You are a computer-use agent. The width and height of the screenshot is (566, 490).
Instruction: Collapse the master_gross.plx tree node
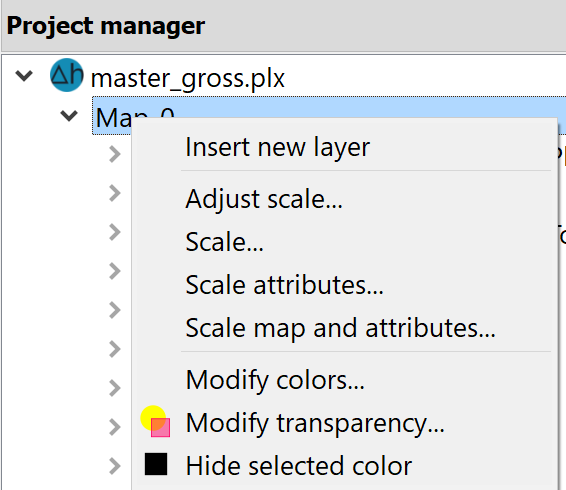pos(24,76)
